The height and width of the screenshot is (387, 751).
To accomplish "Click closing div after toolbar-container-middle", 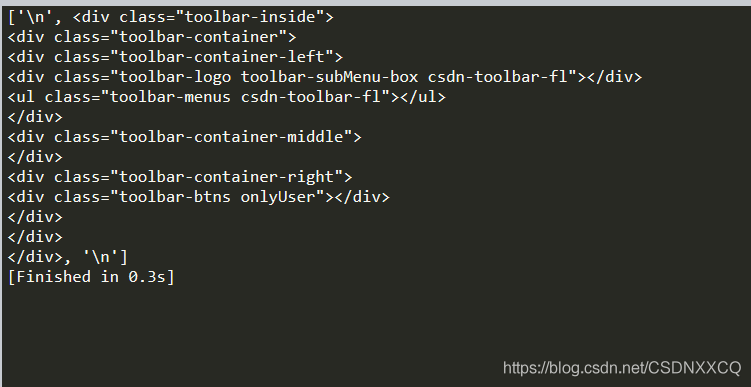I will click(35, 157).
